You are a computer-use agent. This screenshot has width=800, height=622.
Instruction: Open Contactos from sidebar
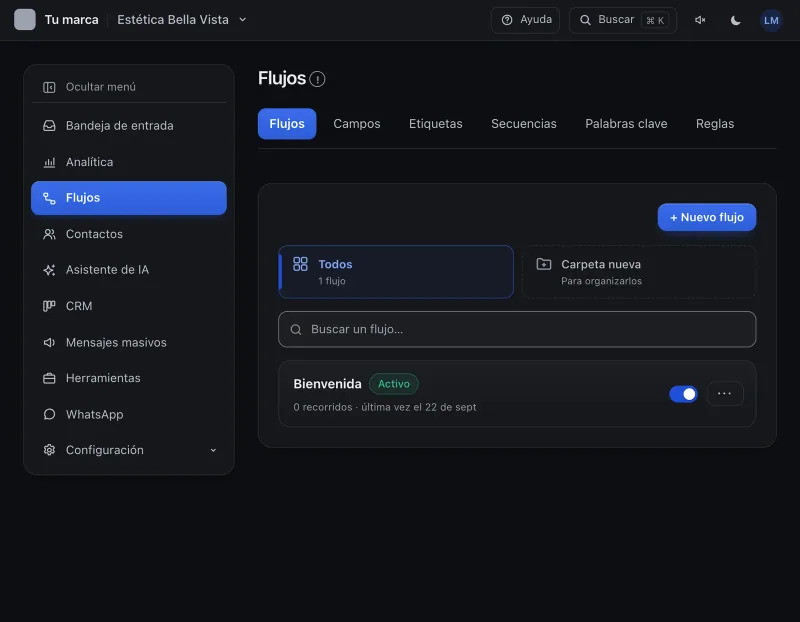click(129, 234)
